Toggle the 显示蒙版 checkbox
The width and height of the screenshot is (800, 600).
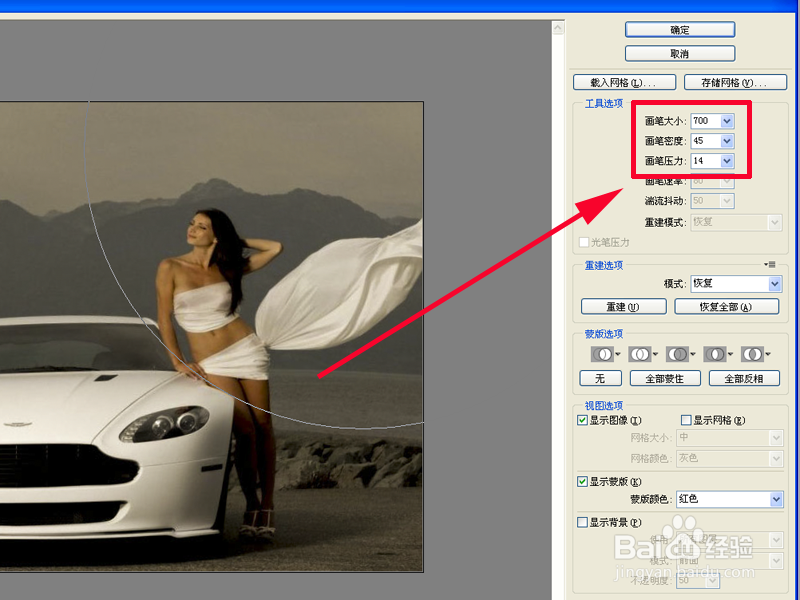point(582,481)
